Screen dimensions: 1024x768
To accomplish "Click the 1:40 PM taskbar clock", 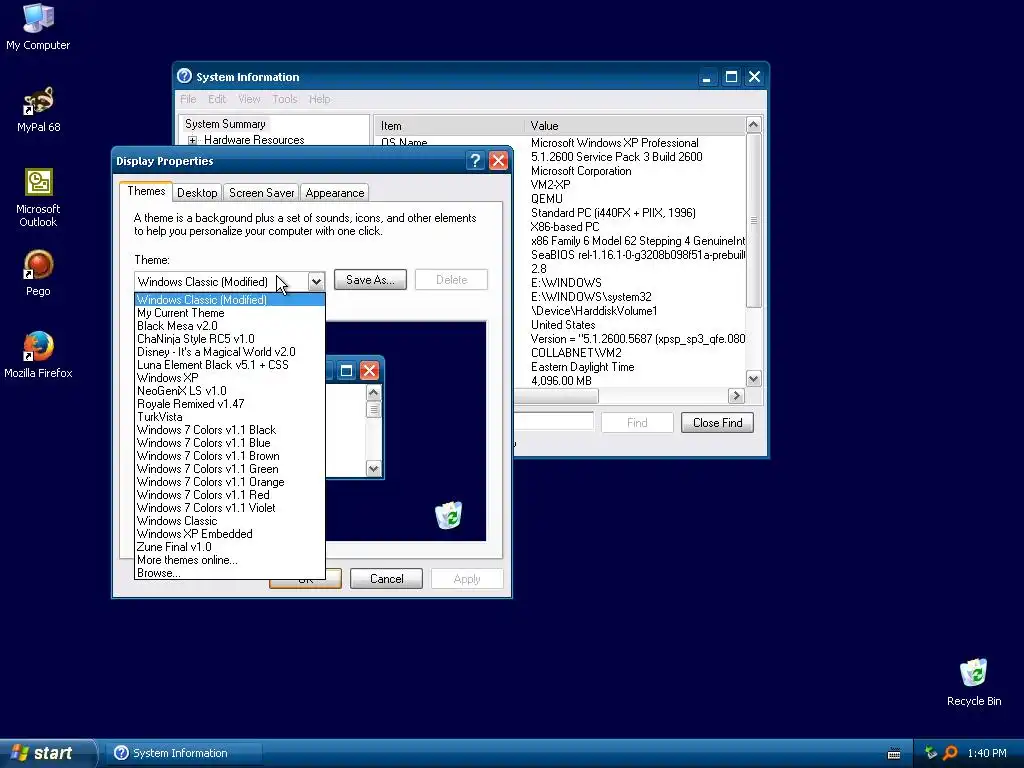I will [987, 753].
